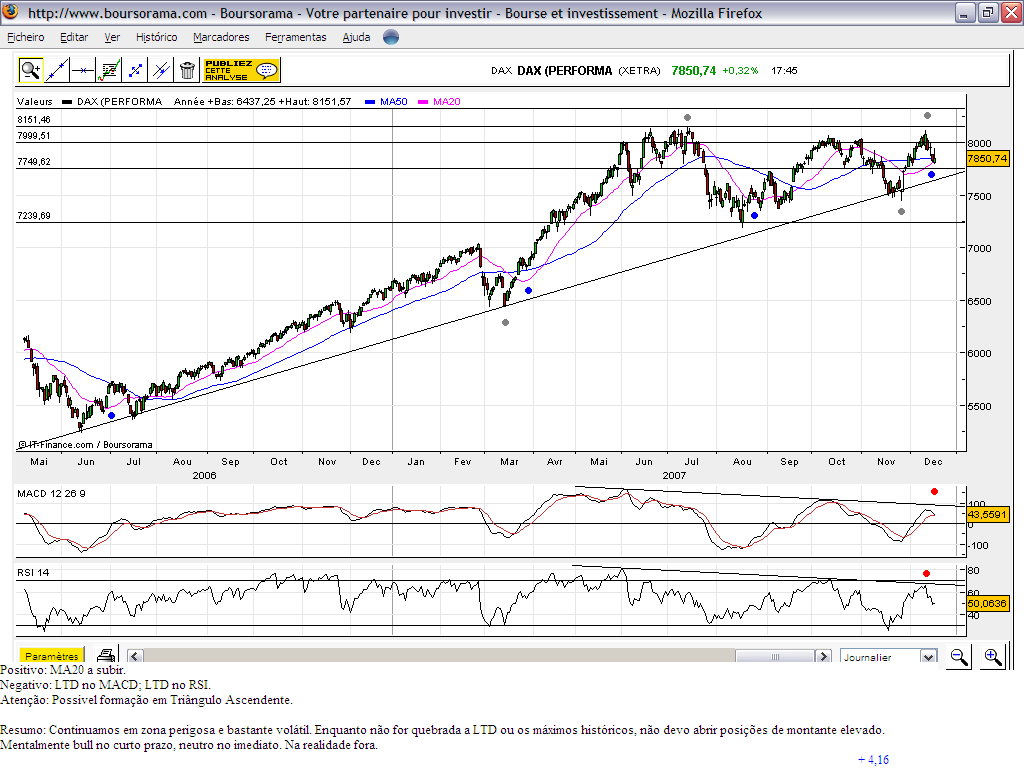Click the red dot on RSI panel
Viewport: 1024px width, 768px height.
tap(926, 573)
